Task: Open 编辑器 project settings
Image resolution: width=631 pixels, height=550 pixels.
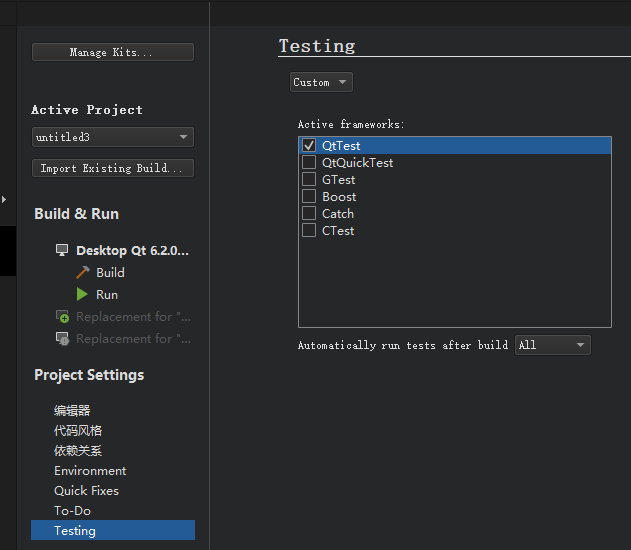Action: coord(72,410)
